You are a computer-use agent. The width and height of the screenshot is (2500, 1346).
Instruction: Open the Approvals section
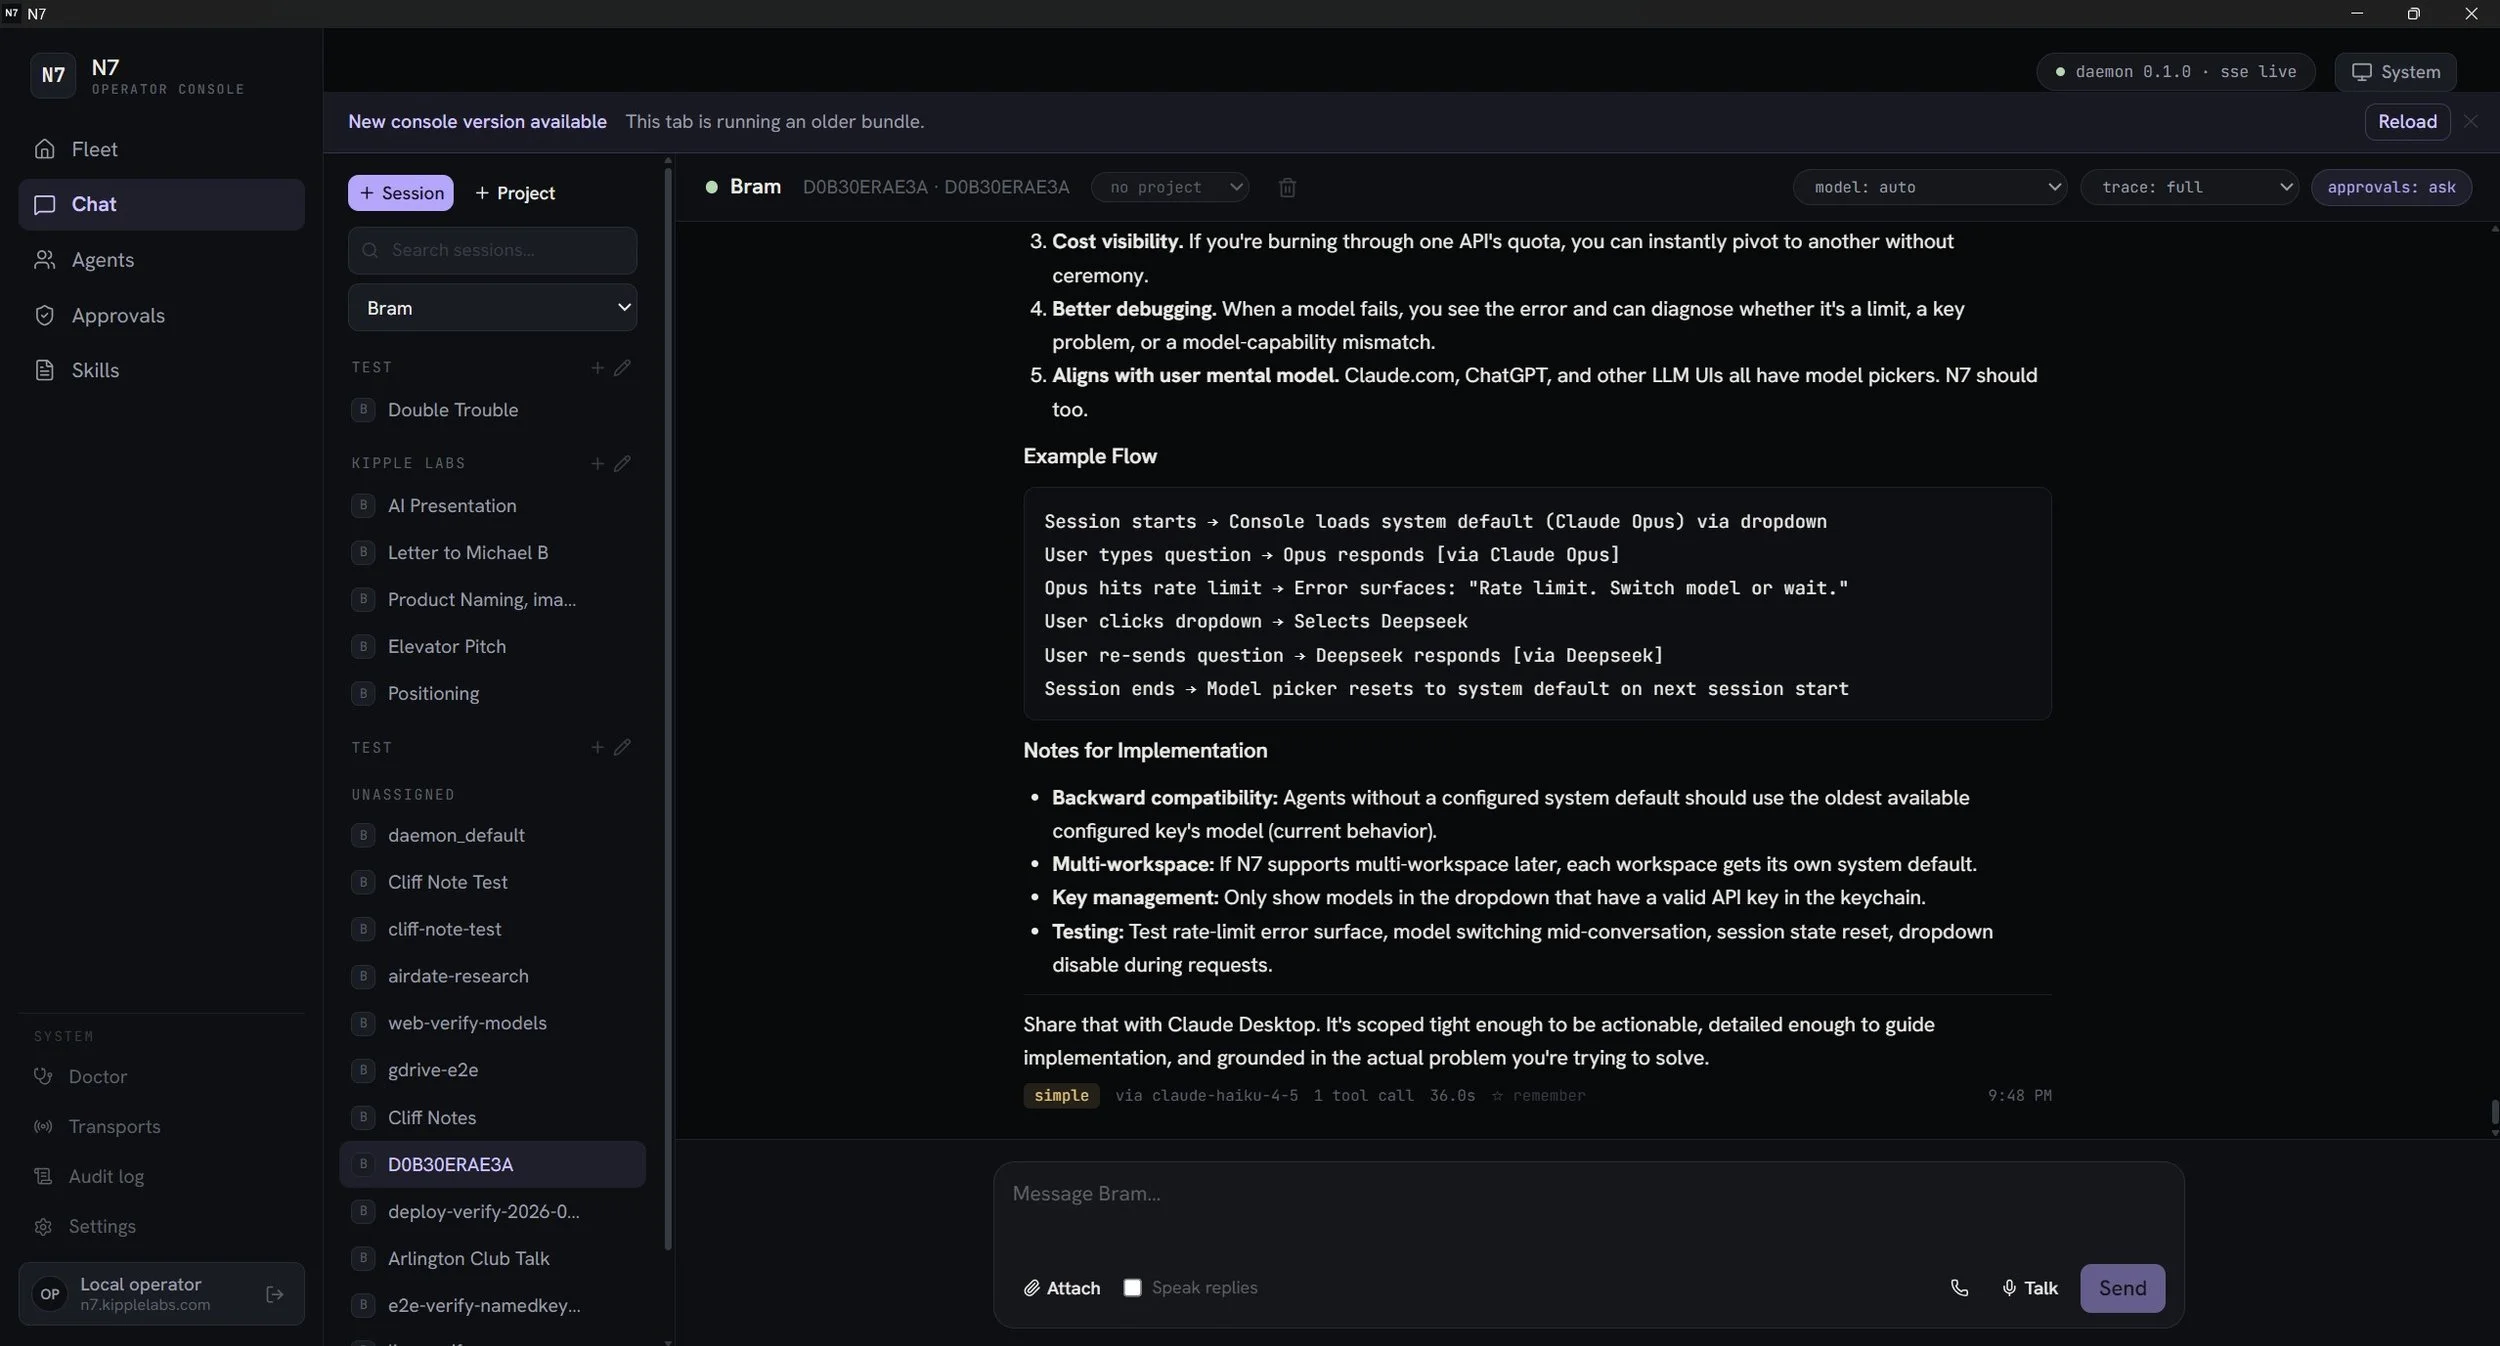coord(161,315)
